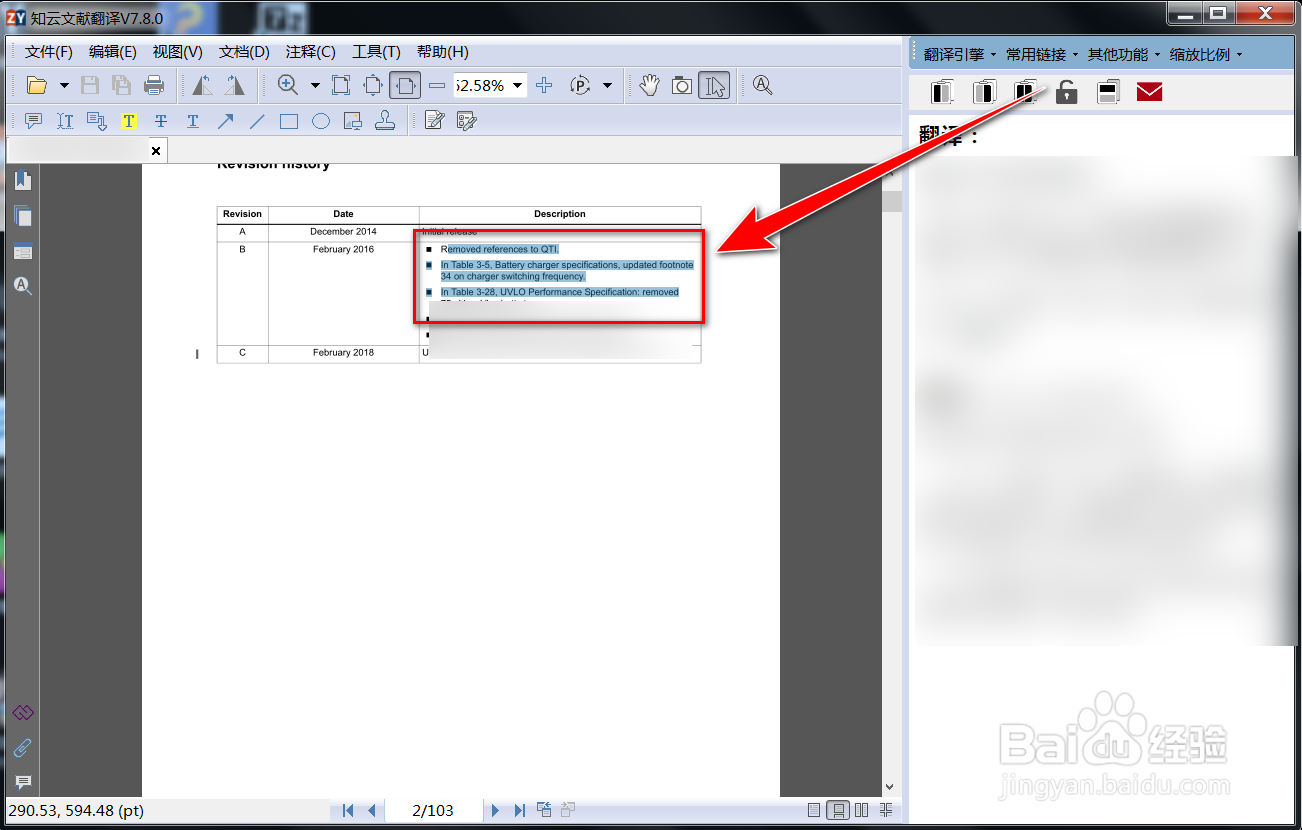Switch to continuous page layout
Screen dimensions: 1302x830
(840, 810)
